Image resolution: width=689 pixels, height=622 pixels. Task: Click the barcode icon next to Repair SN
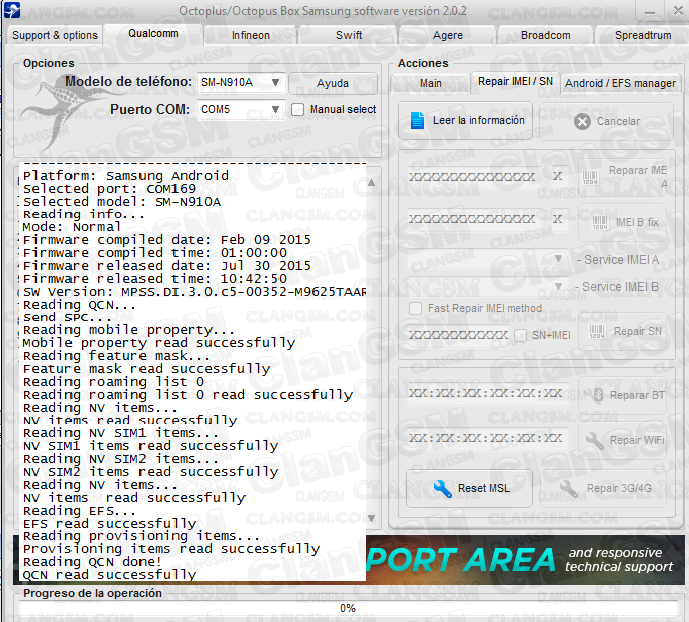coord(597,332)
